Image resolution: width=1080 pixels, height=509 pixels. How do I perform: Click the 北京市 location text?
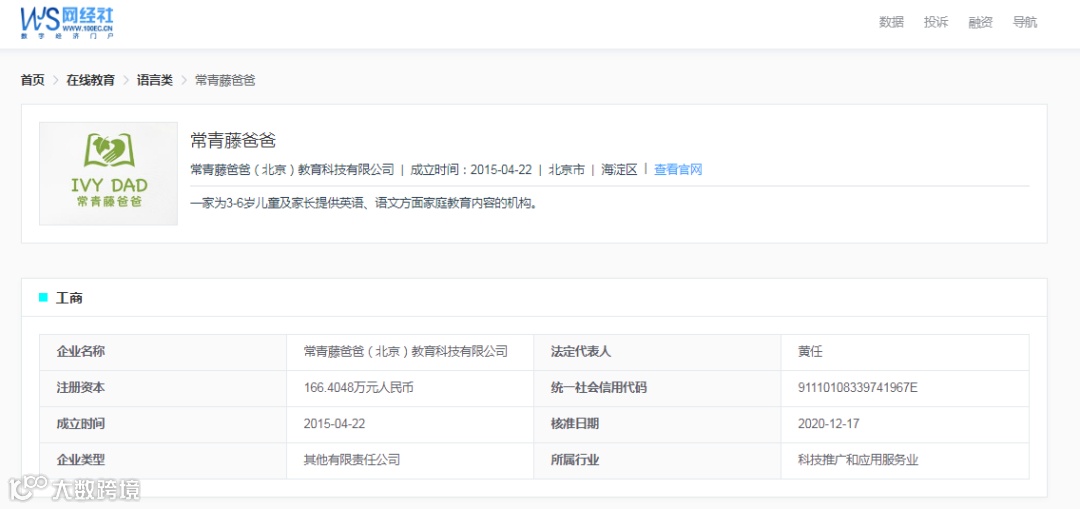click(566, 169)
